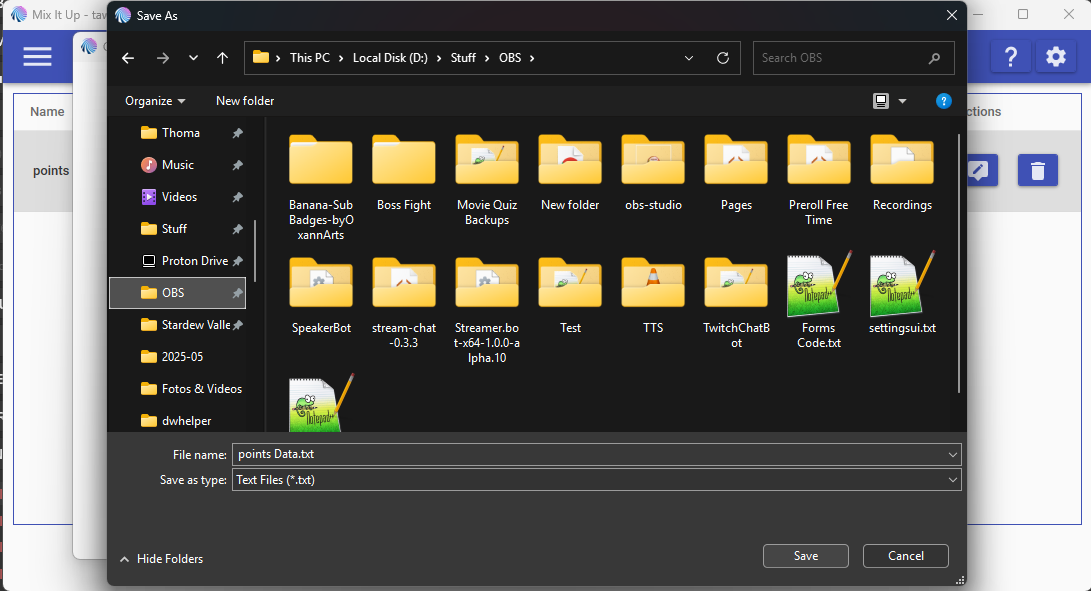Viewport: 1091px width, 591px height.
Task: Click Local Disk (D:) in the breadcrumb
Action: tap(390, 58)
